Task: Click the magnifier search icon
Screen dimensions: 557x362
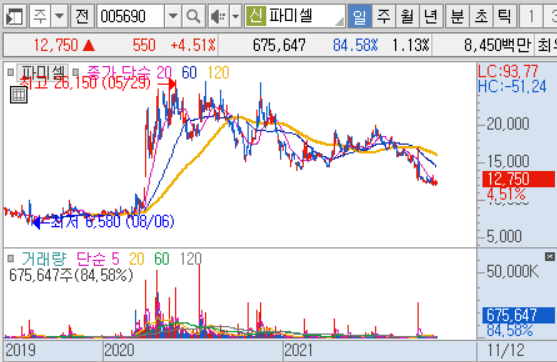Action: 194,16
